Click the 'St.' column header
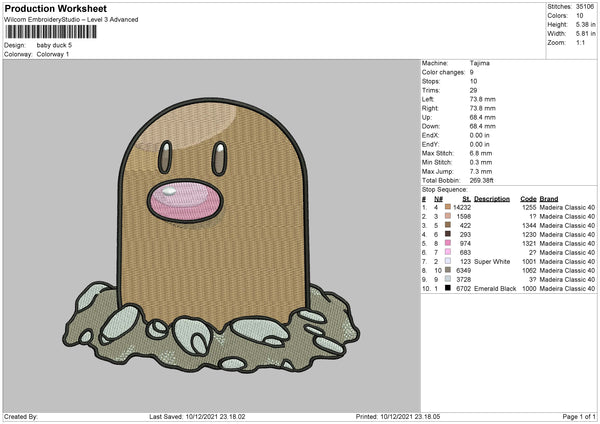This screenshot has height=424, width=600. (466, 199)
